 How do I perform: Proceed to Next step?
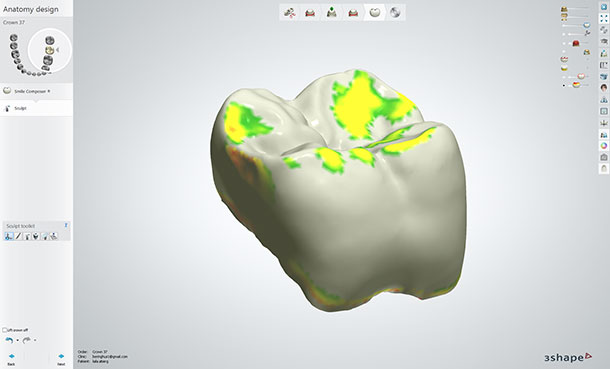point(61,359)
